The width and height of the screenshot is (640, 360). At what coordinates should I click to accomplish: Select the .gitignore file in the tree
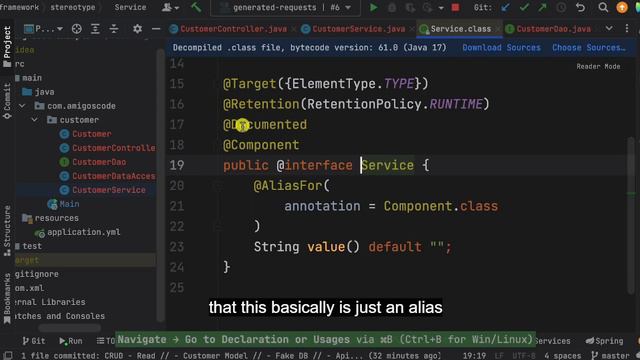click(x=37, y=274)
